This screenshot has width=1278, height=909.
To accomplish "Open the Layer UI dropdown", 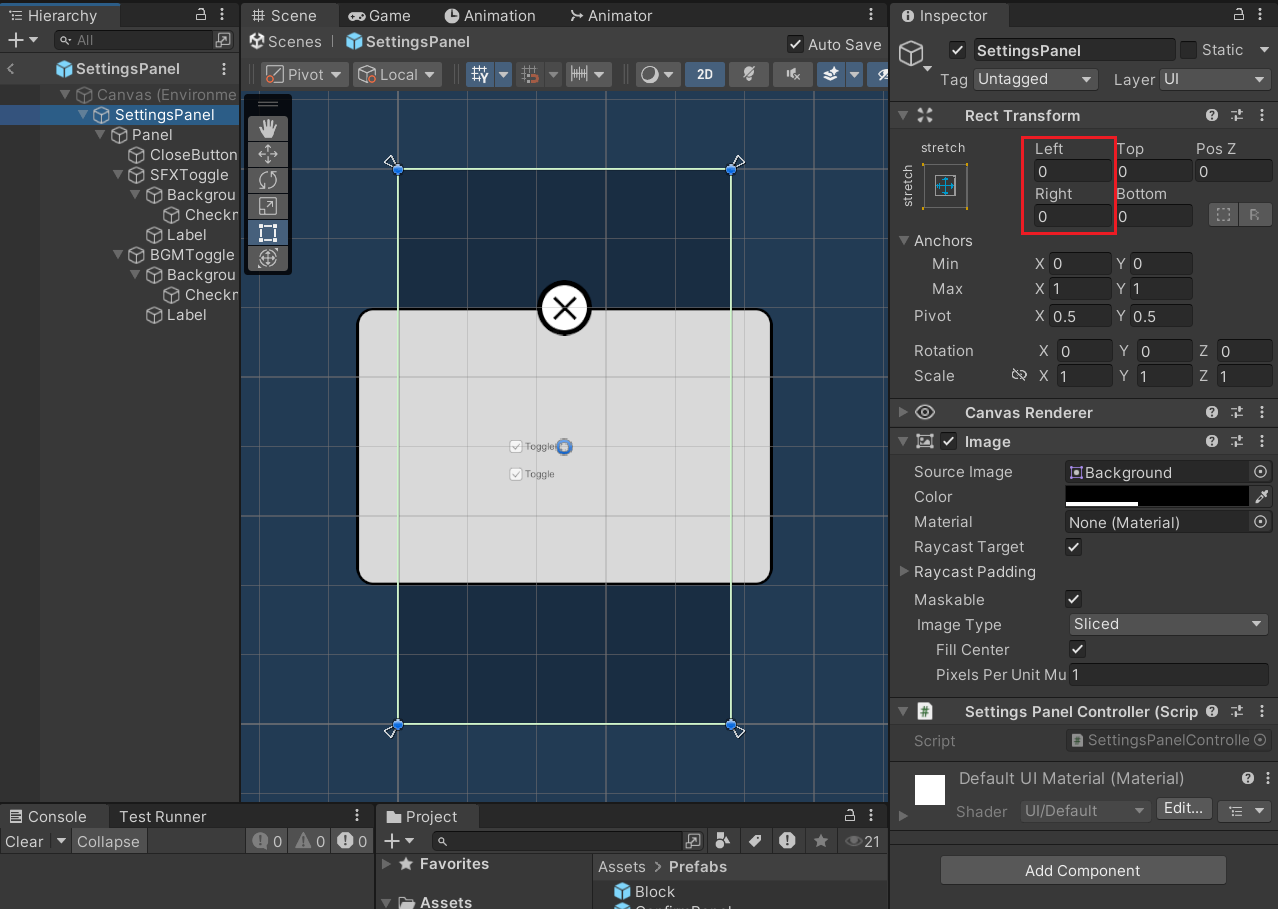I will point(1215,79).
